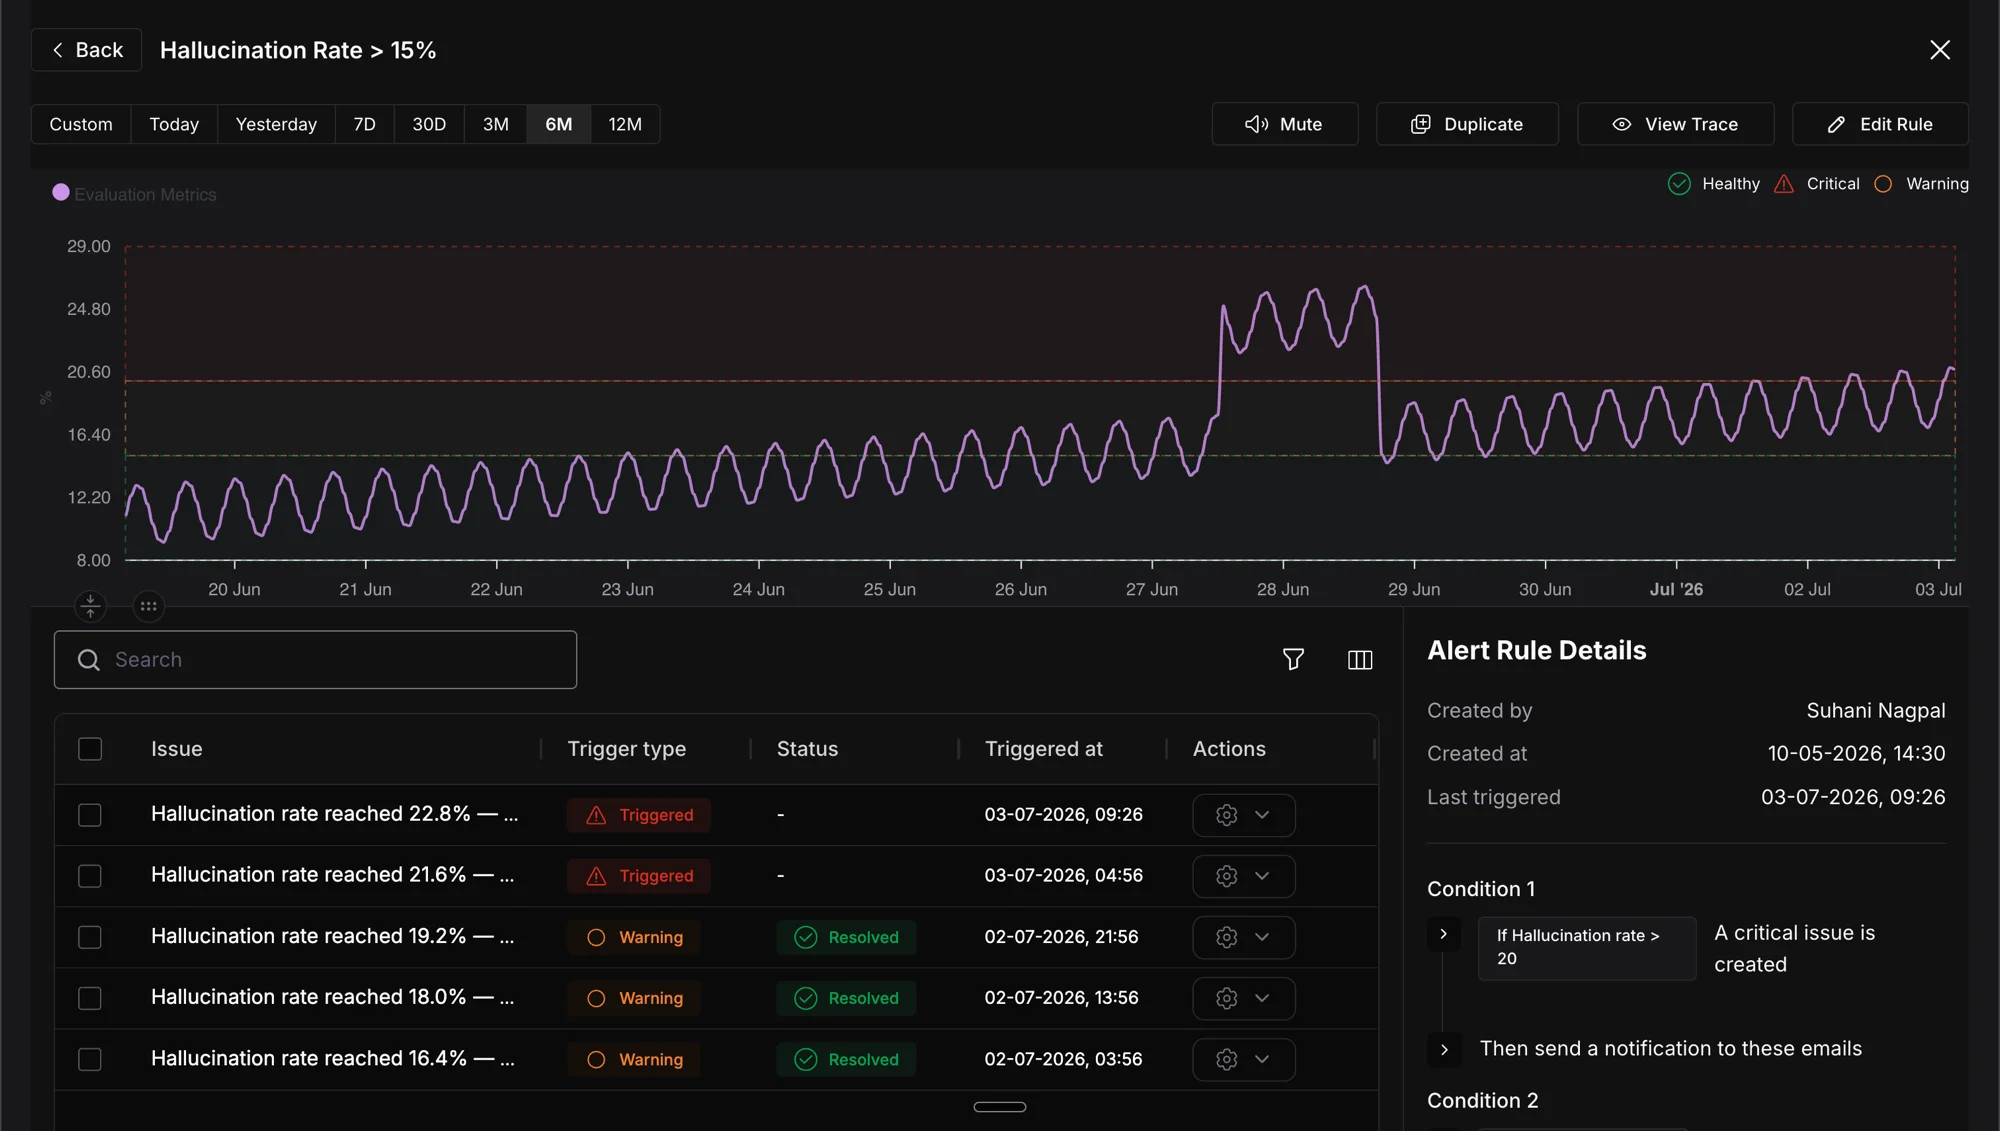The width and height of the screenshot is (2000, 1131).
Task: Expand 'Then send a notification' section
Action: click(x=1444, y=1049)
